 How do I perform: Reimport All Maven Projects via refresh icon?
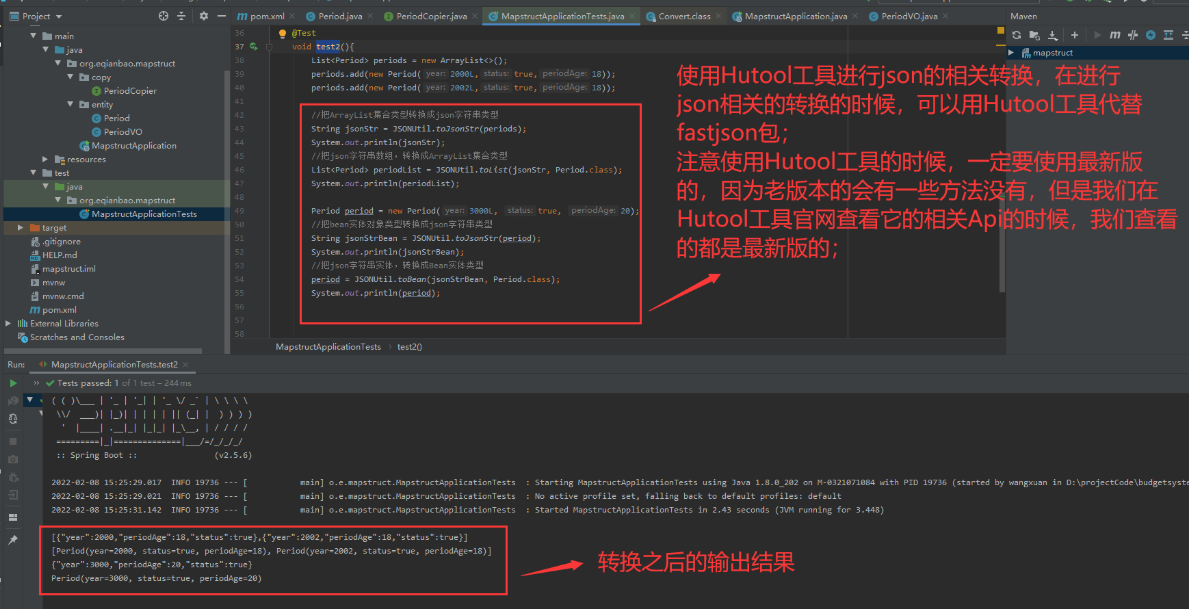pyautogui.click(x=1016, y=35)
